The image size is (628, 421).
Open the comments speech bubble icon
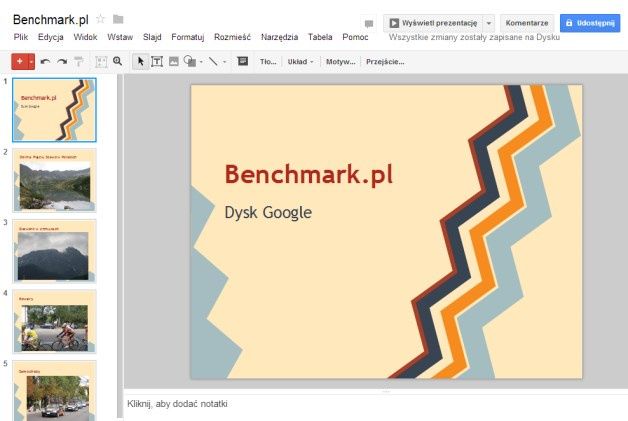[369, 24]
